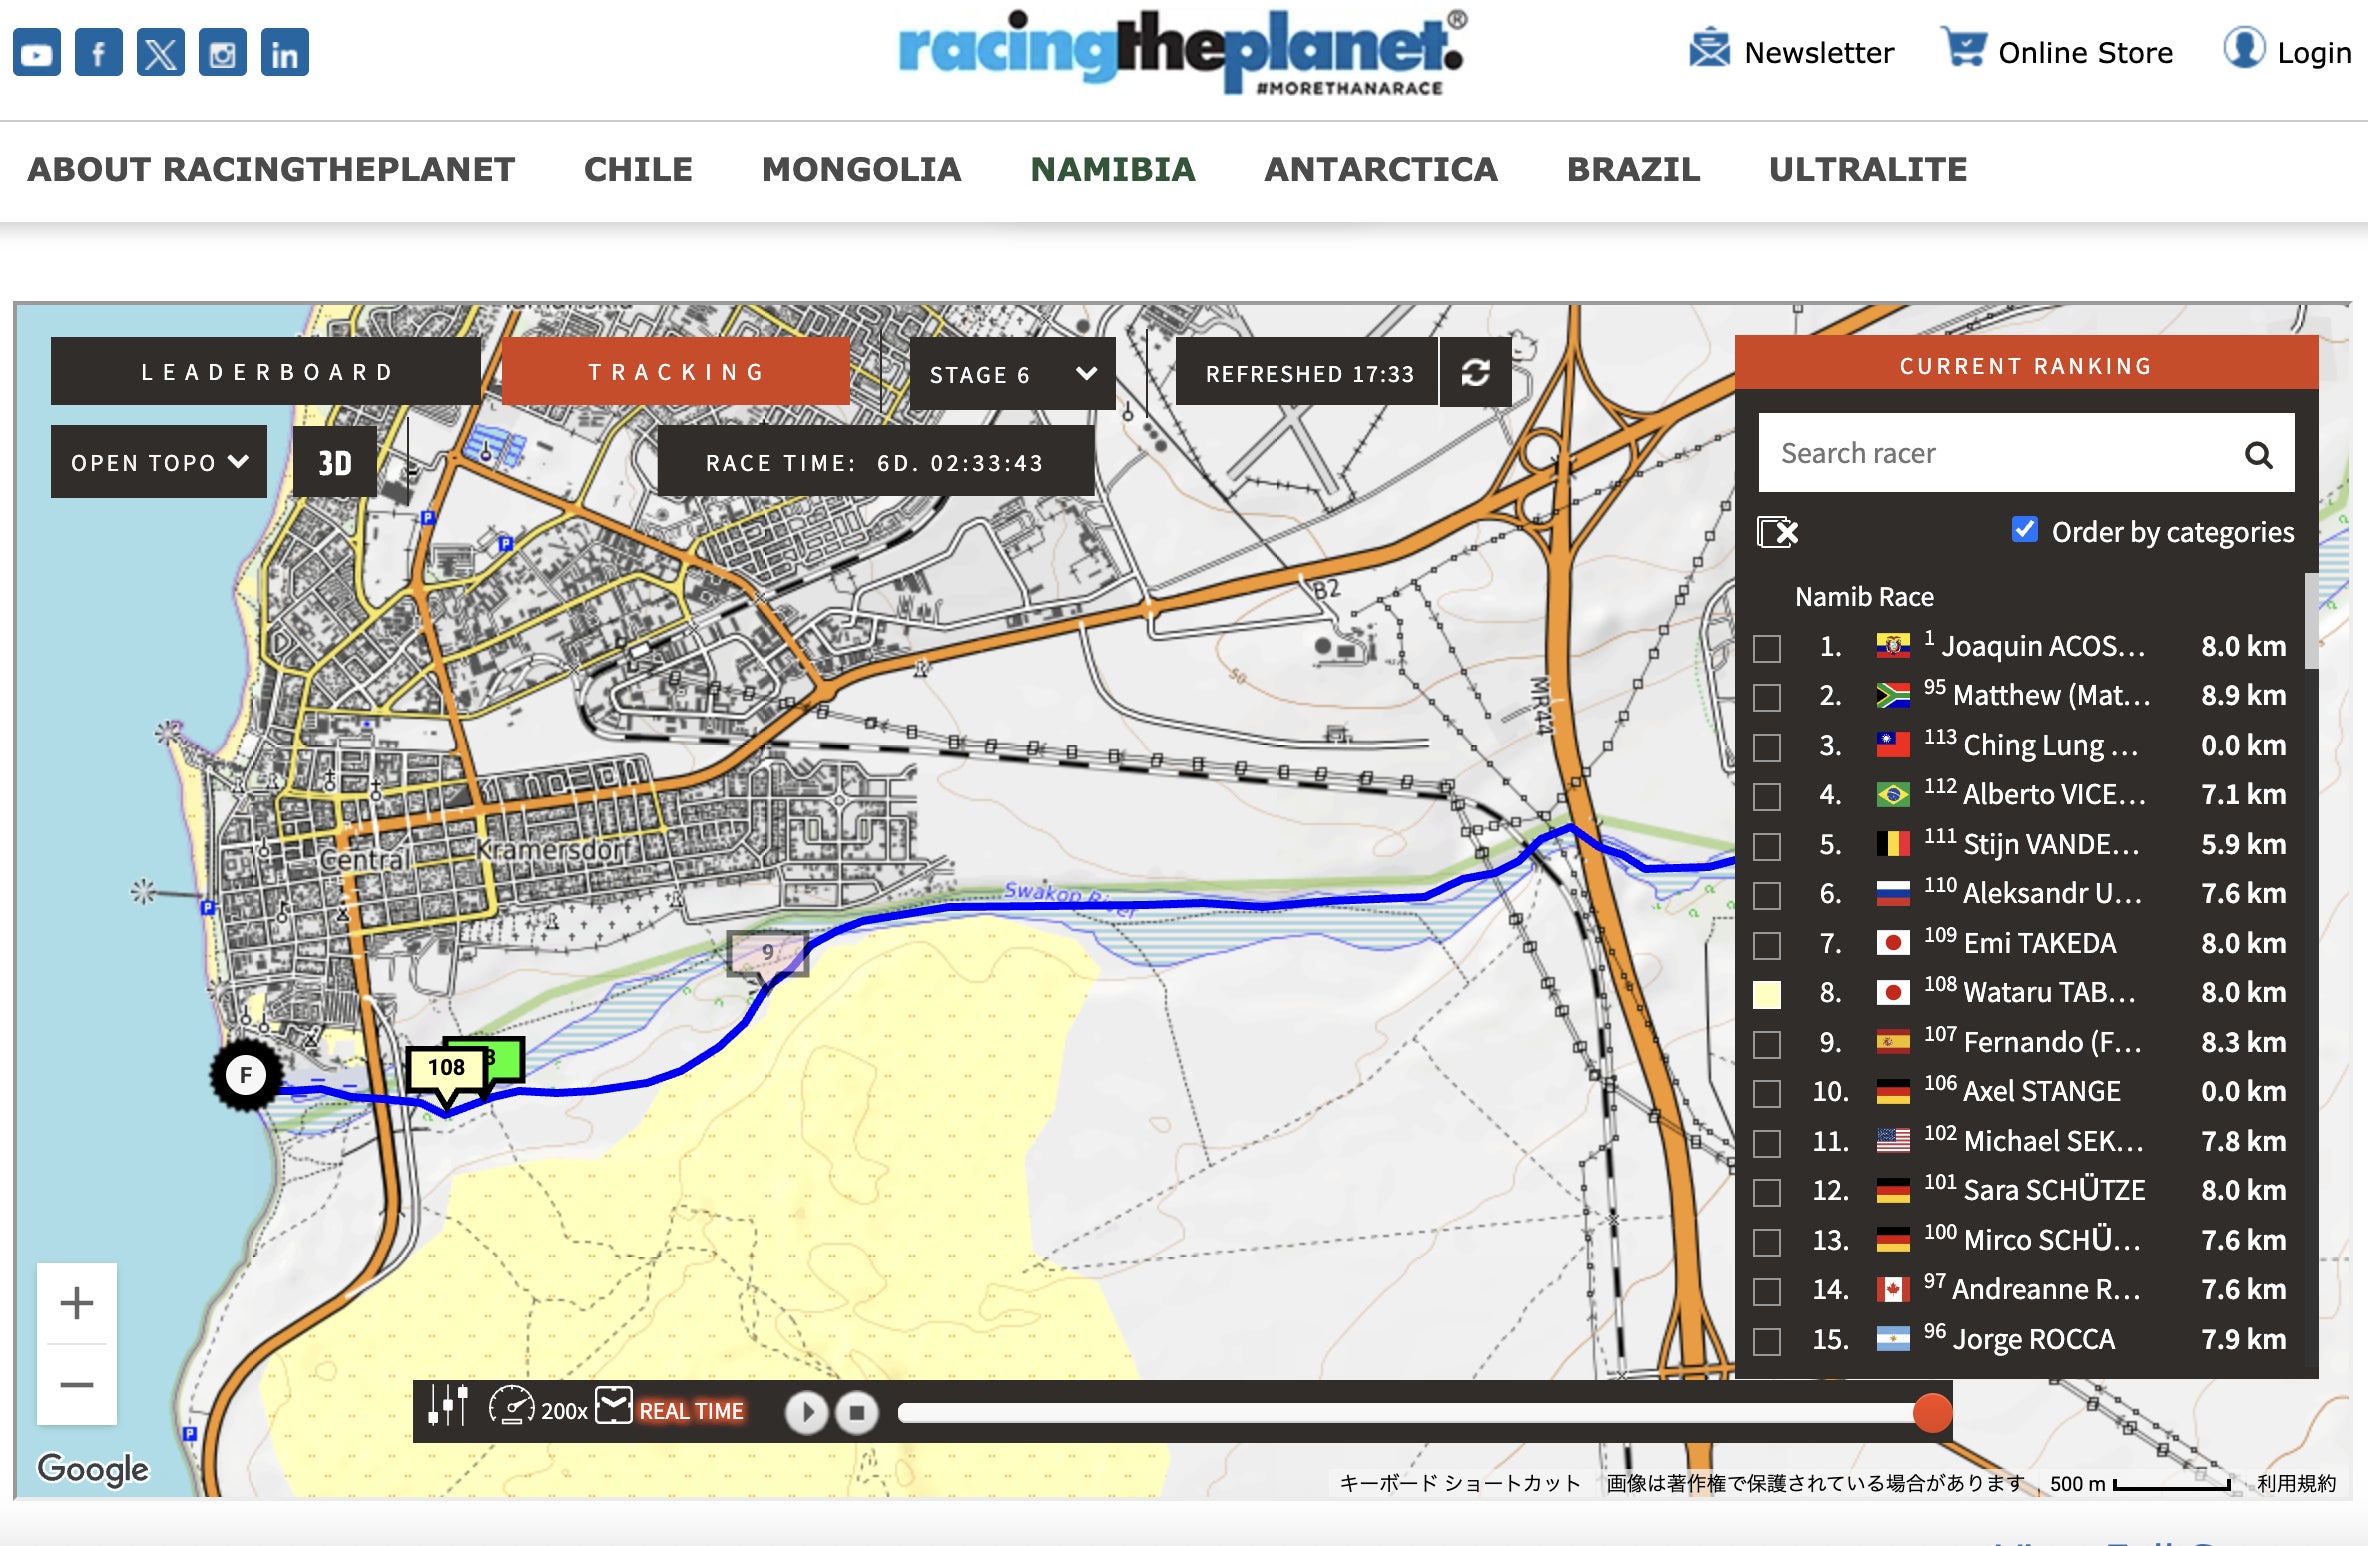The height and width of the screenshot is (1546, 2368).
Task: Check the box for Axel STANGE
Action: pos(1767,1093)
